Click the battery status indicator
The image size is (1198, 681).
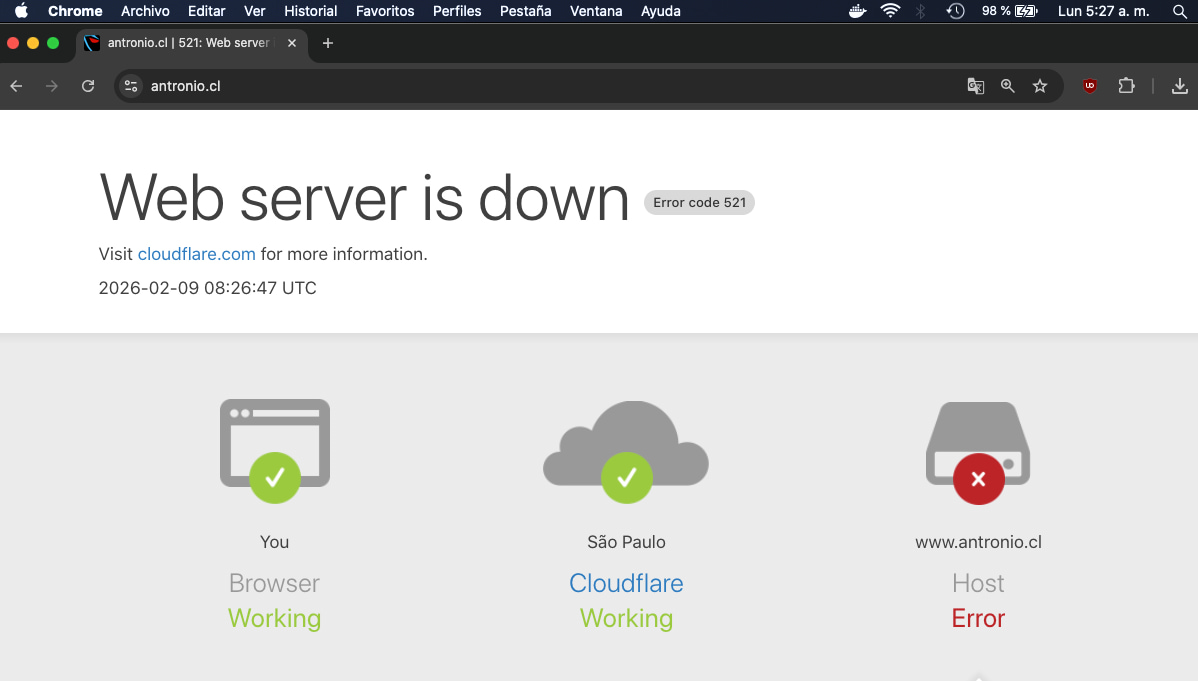click(1010, 11)
